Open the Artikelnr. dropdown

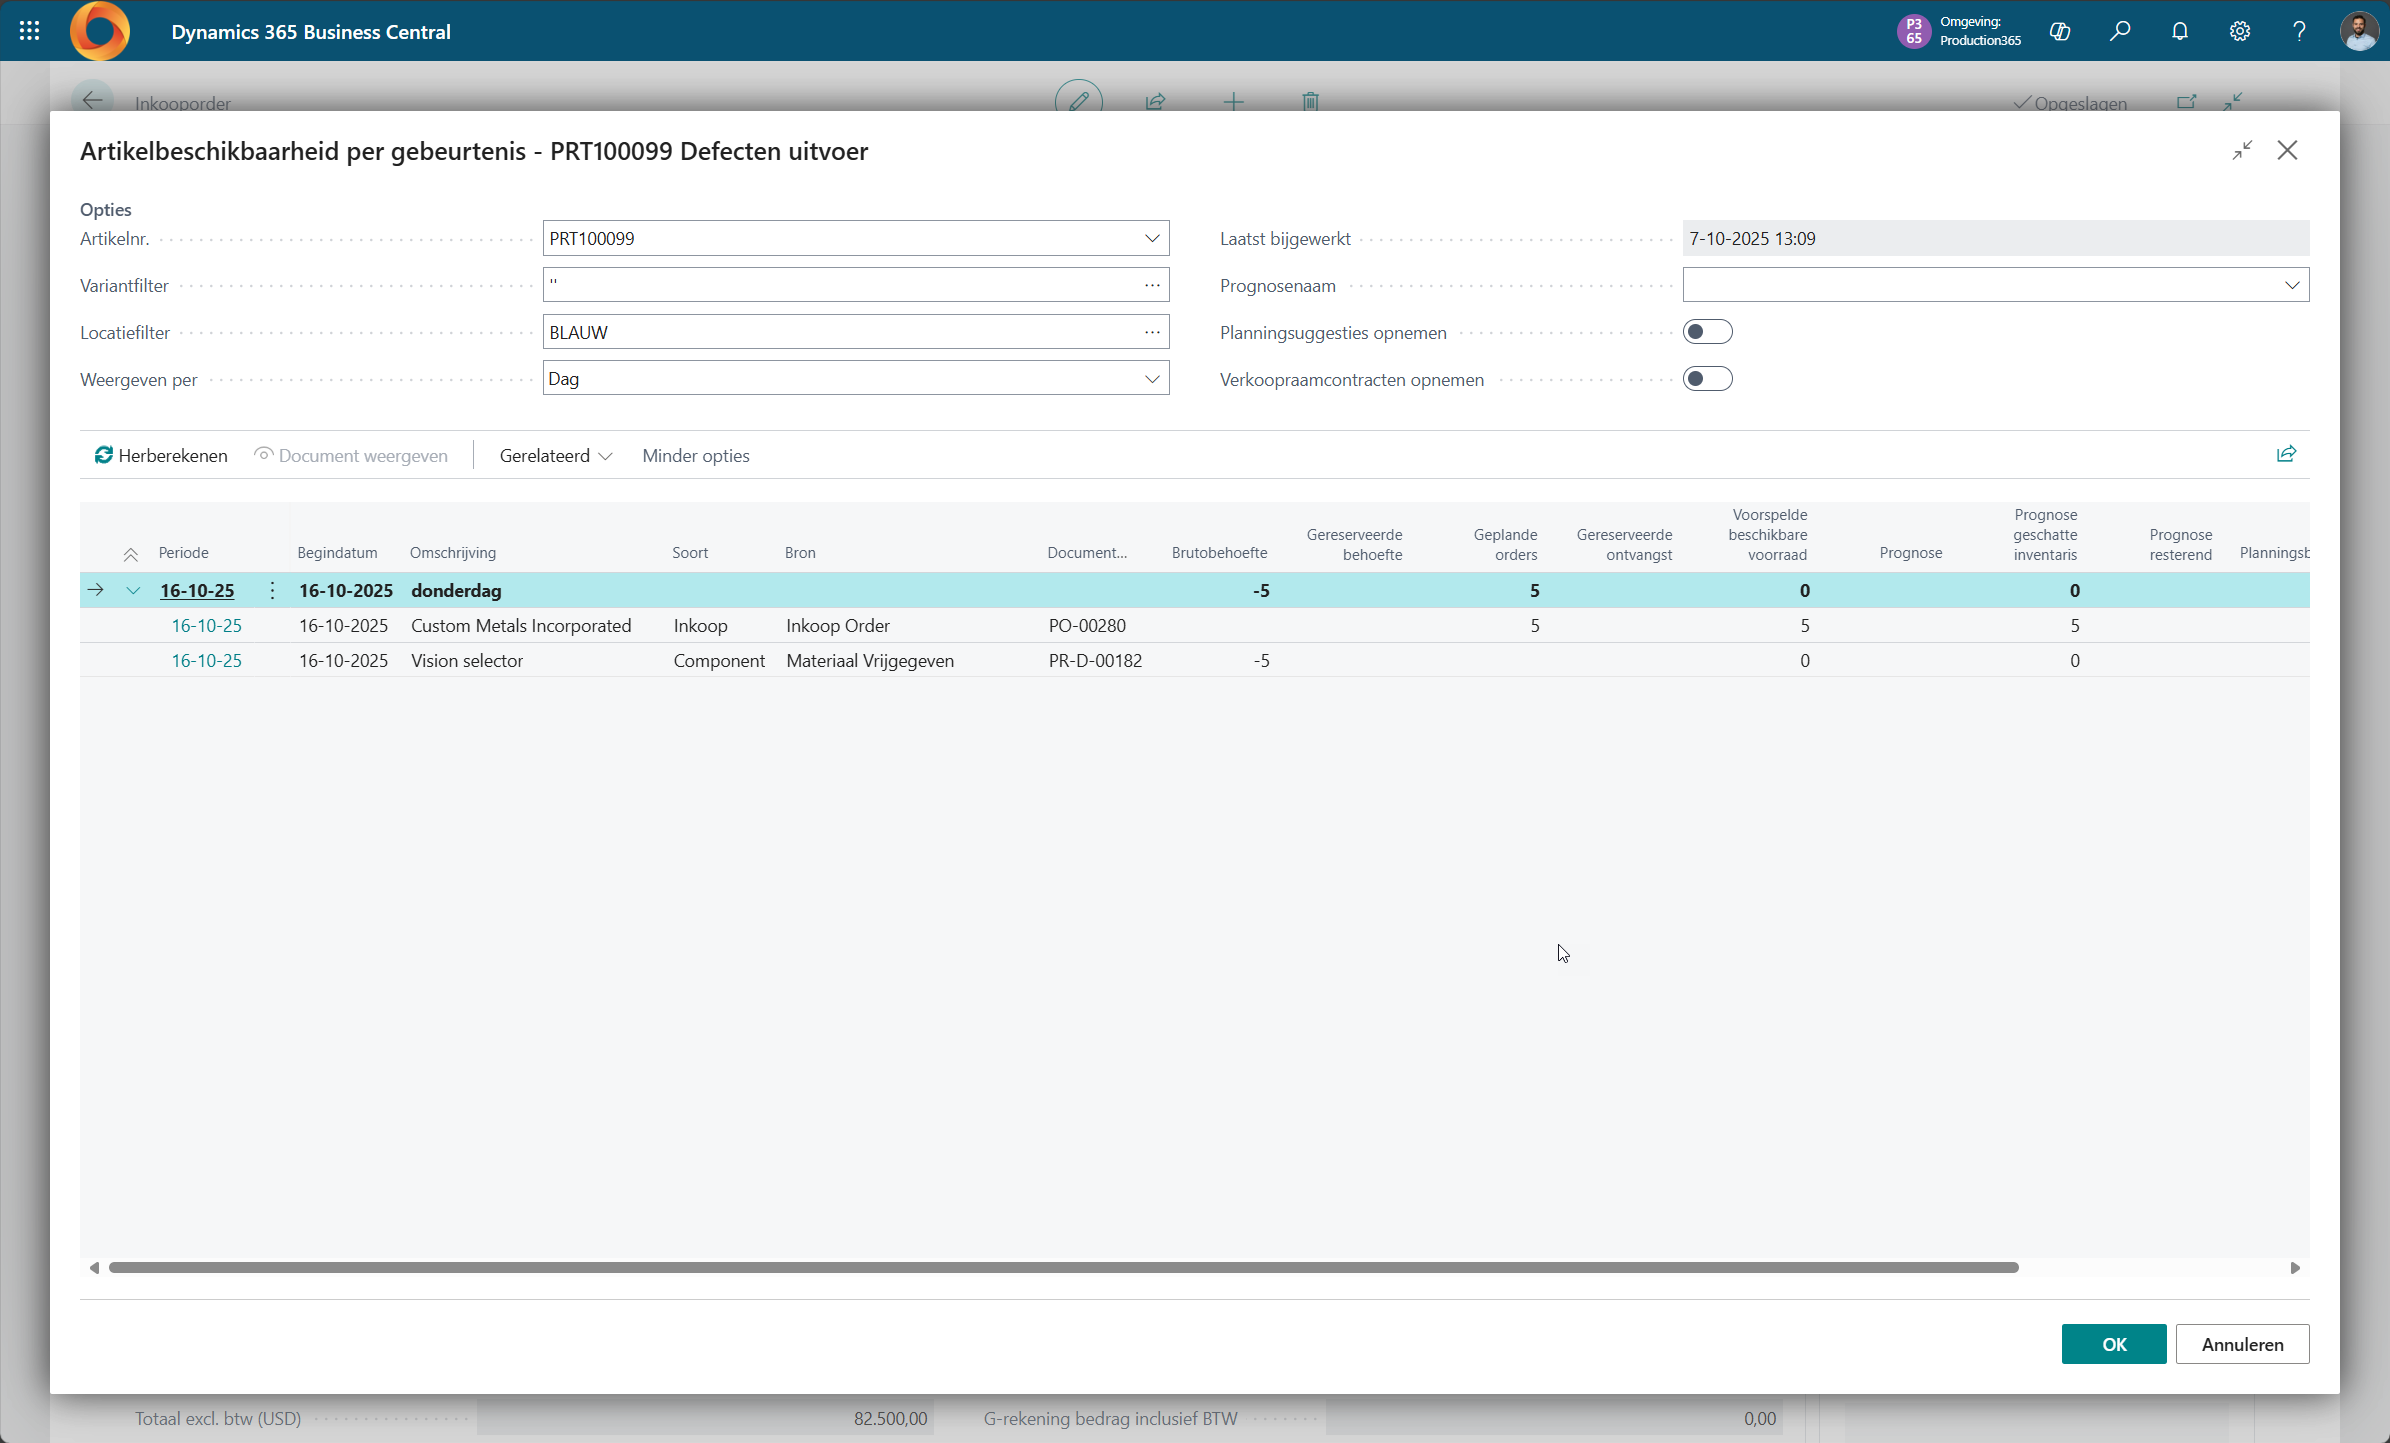tap(1152, 238)
